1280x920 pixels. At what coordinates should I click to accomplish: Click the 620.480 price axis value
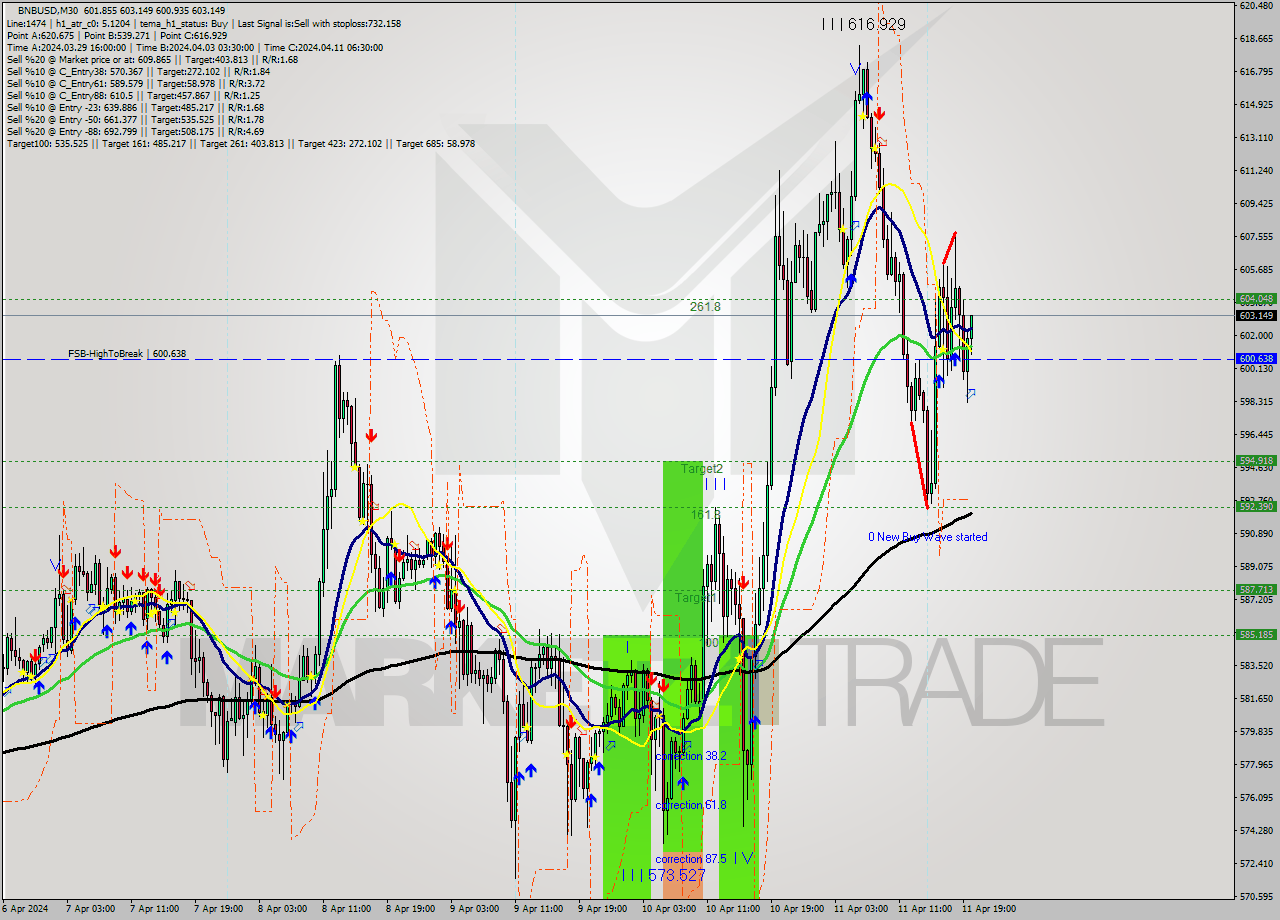1256,6
